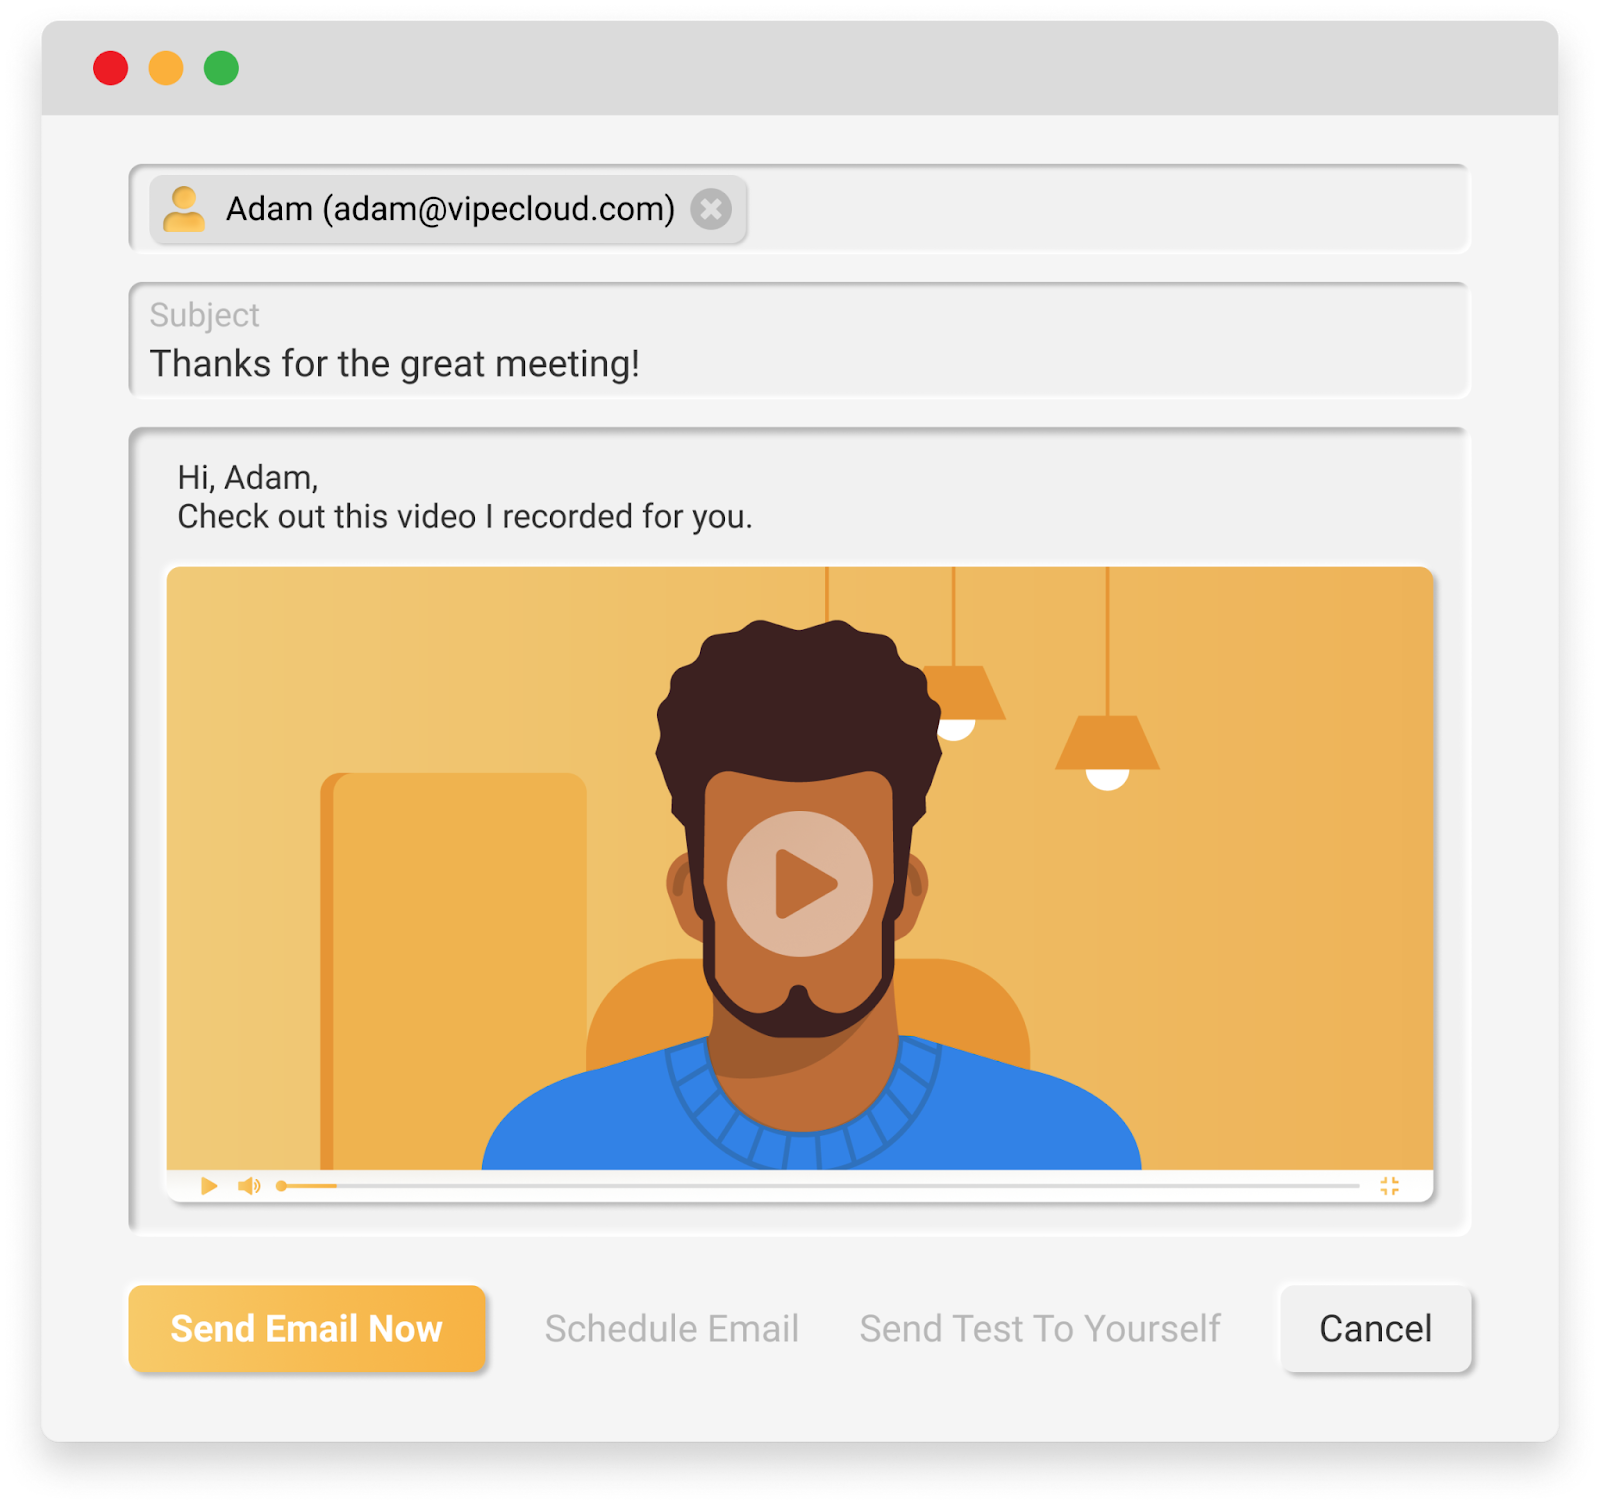Maximize the window with the green button
Image resolution: width=1600 pixels, height=1504 pixels.
[221, 68]
